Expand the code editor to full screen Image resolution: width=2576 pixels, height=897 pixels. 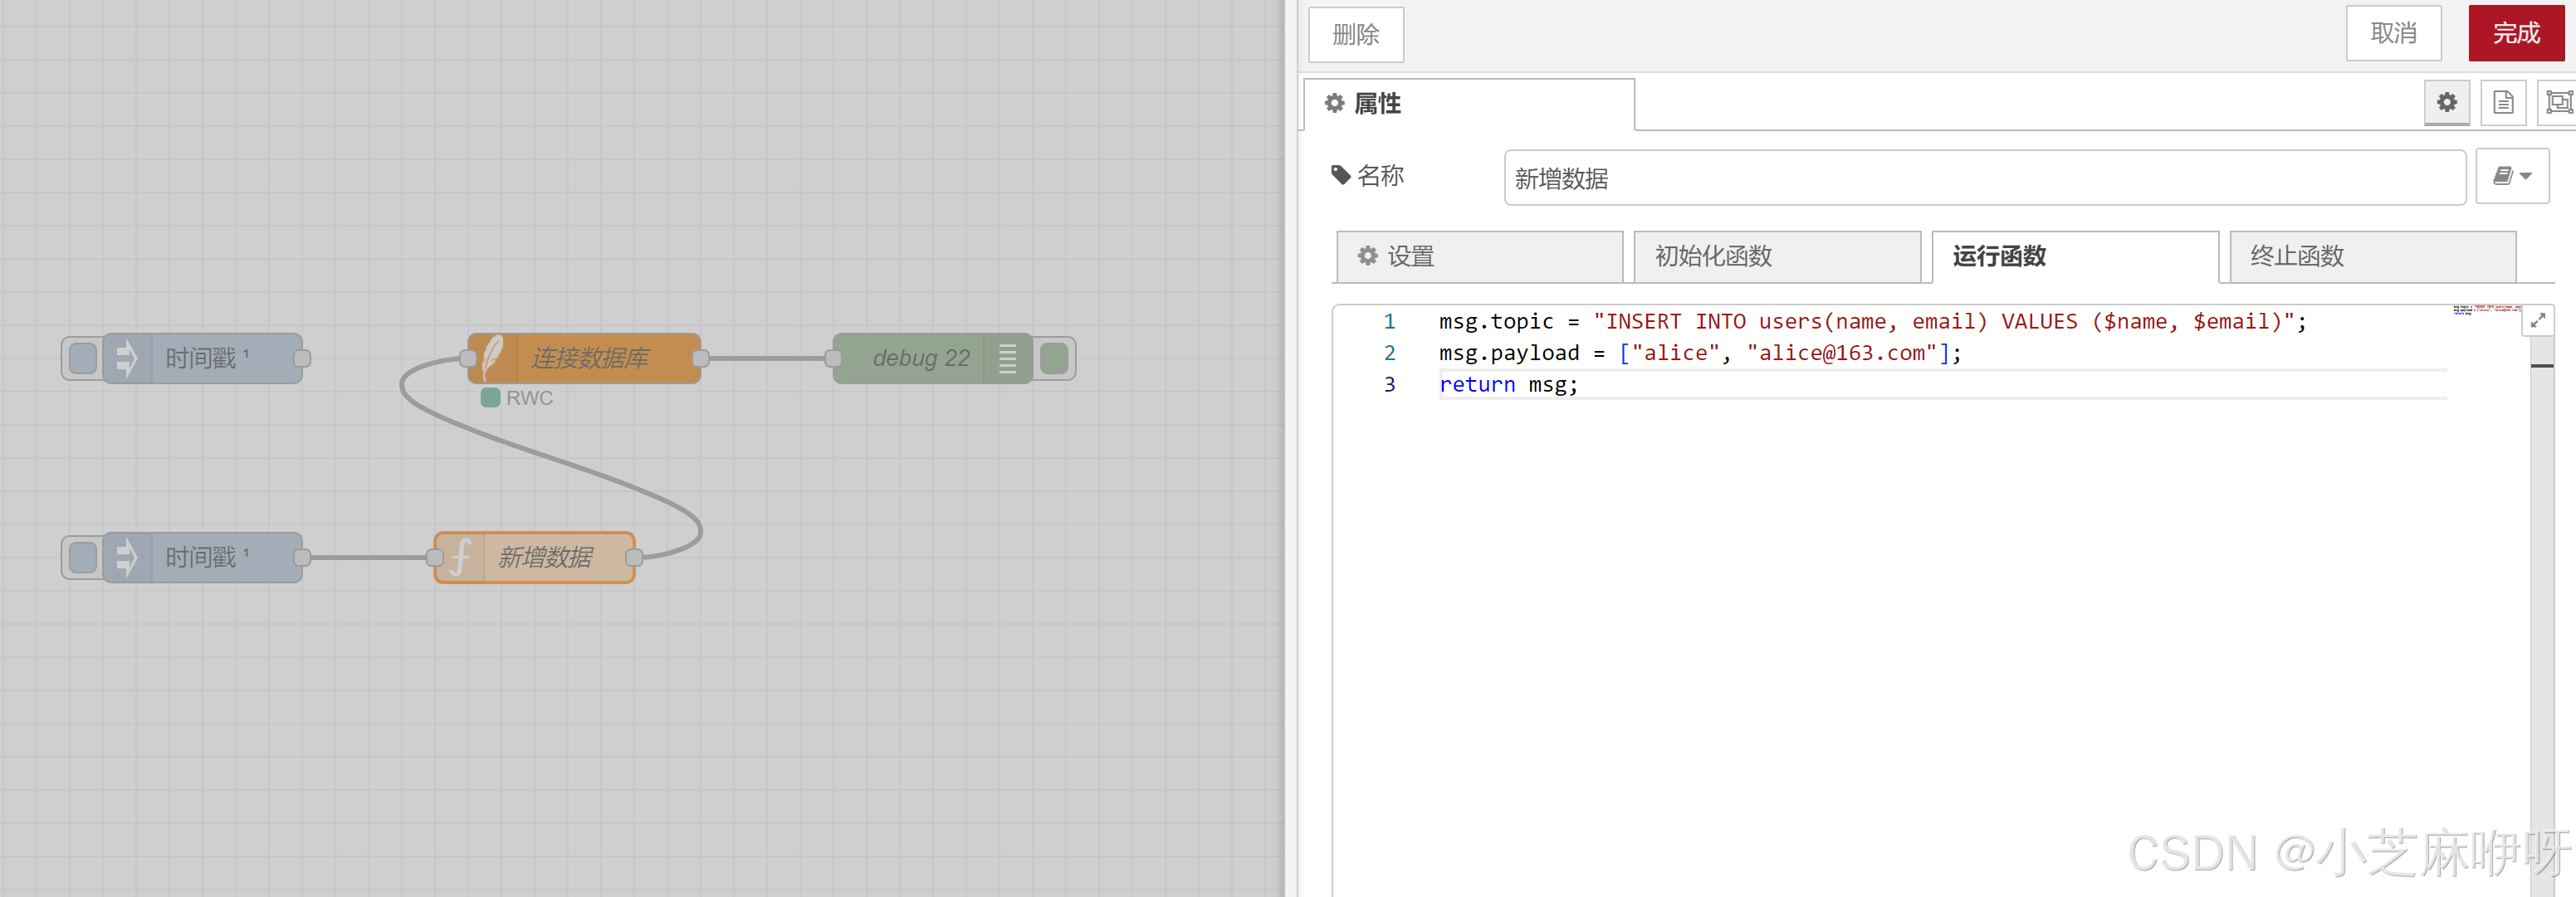pyautogui.click(x=2538, y=320)
